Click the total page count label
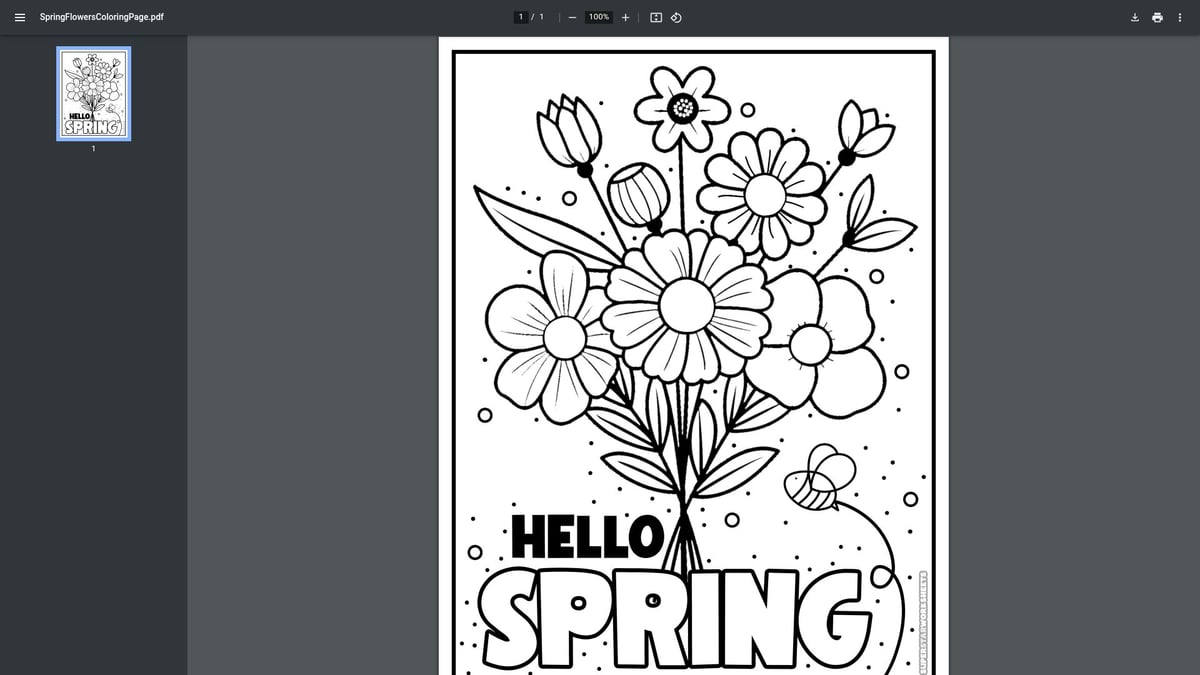1200x675 pixels. pyautogui.click(x=541, y=16)
